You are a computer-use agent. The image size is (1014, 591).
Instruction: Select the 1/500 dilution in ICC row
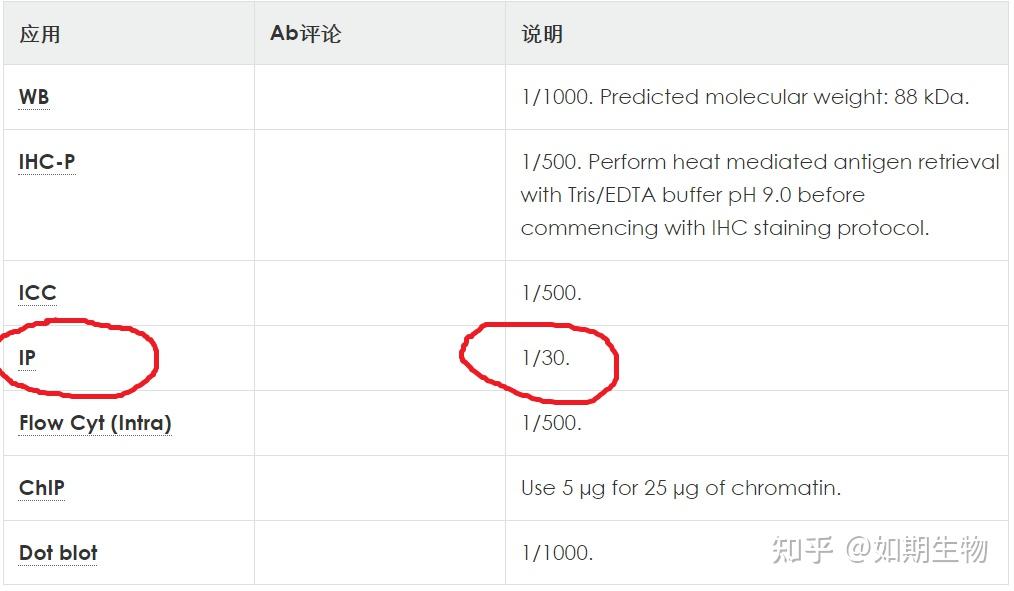click(551, 293)
